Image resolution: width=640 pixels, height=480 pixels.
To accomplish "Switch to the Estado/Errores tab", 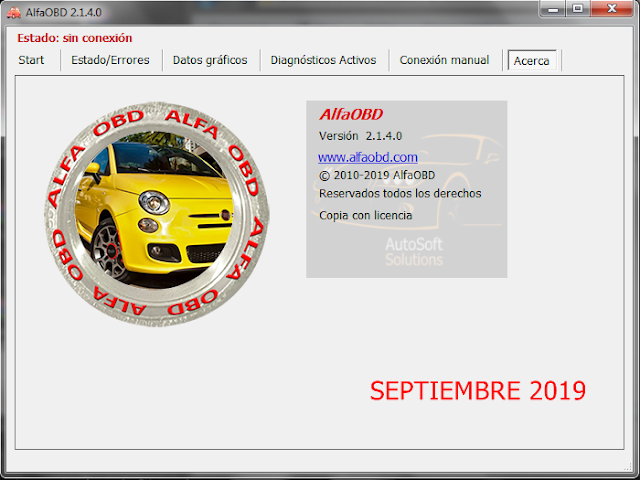I will (x=110, y=60).
